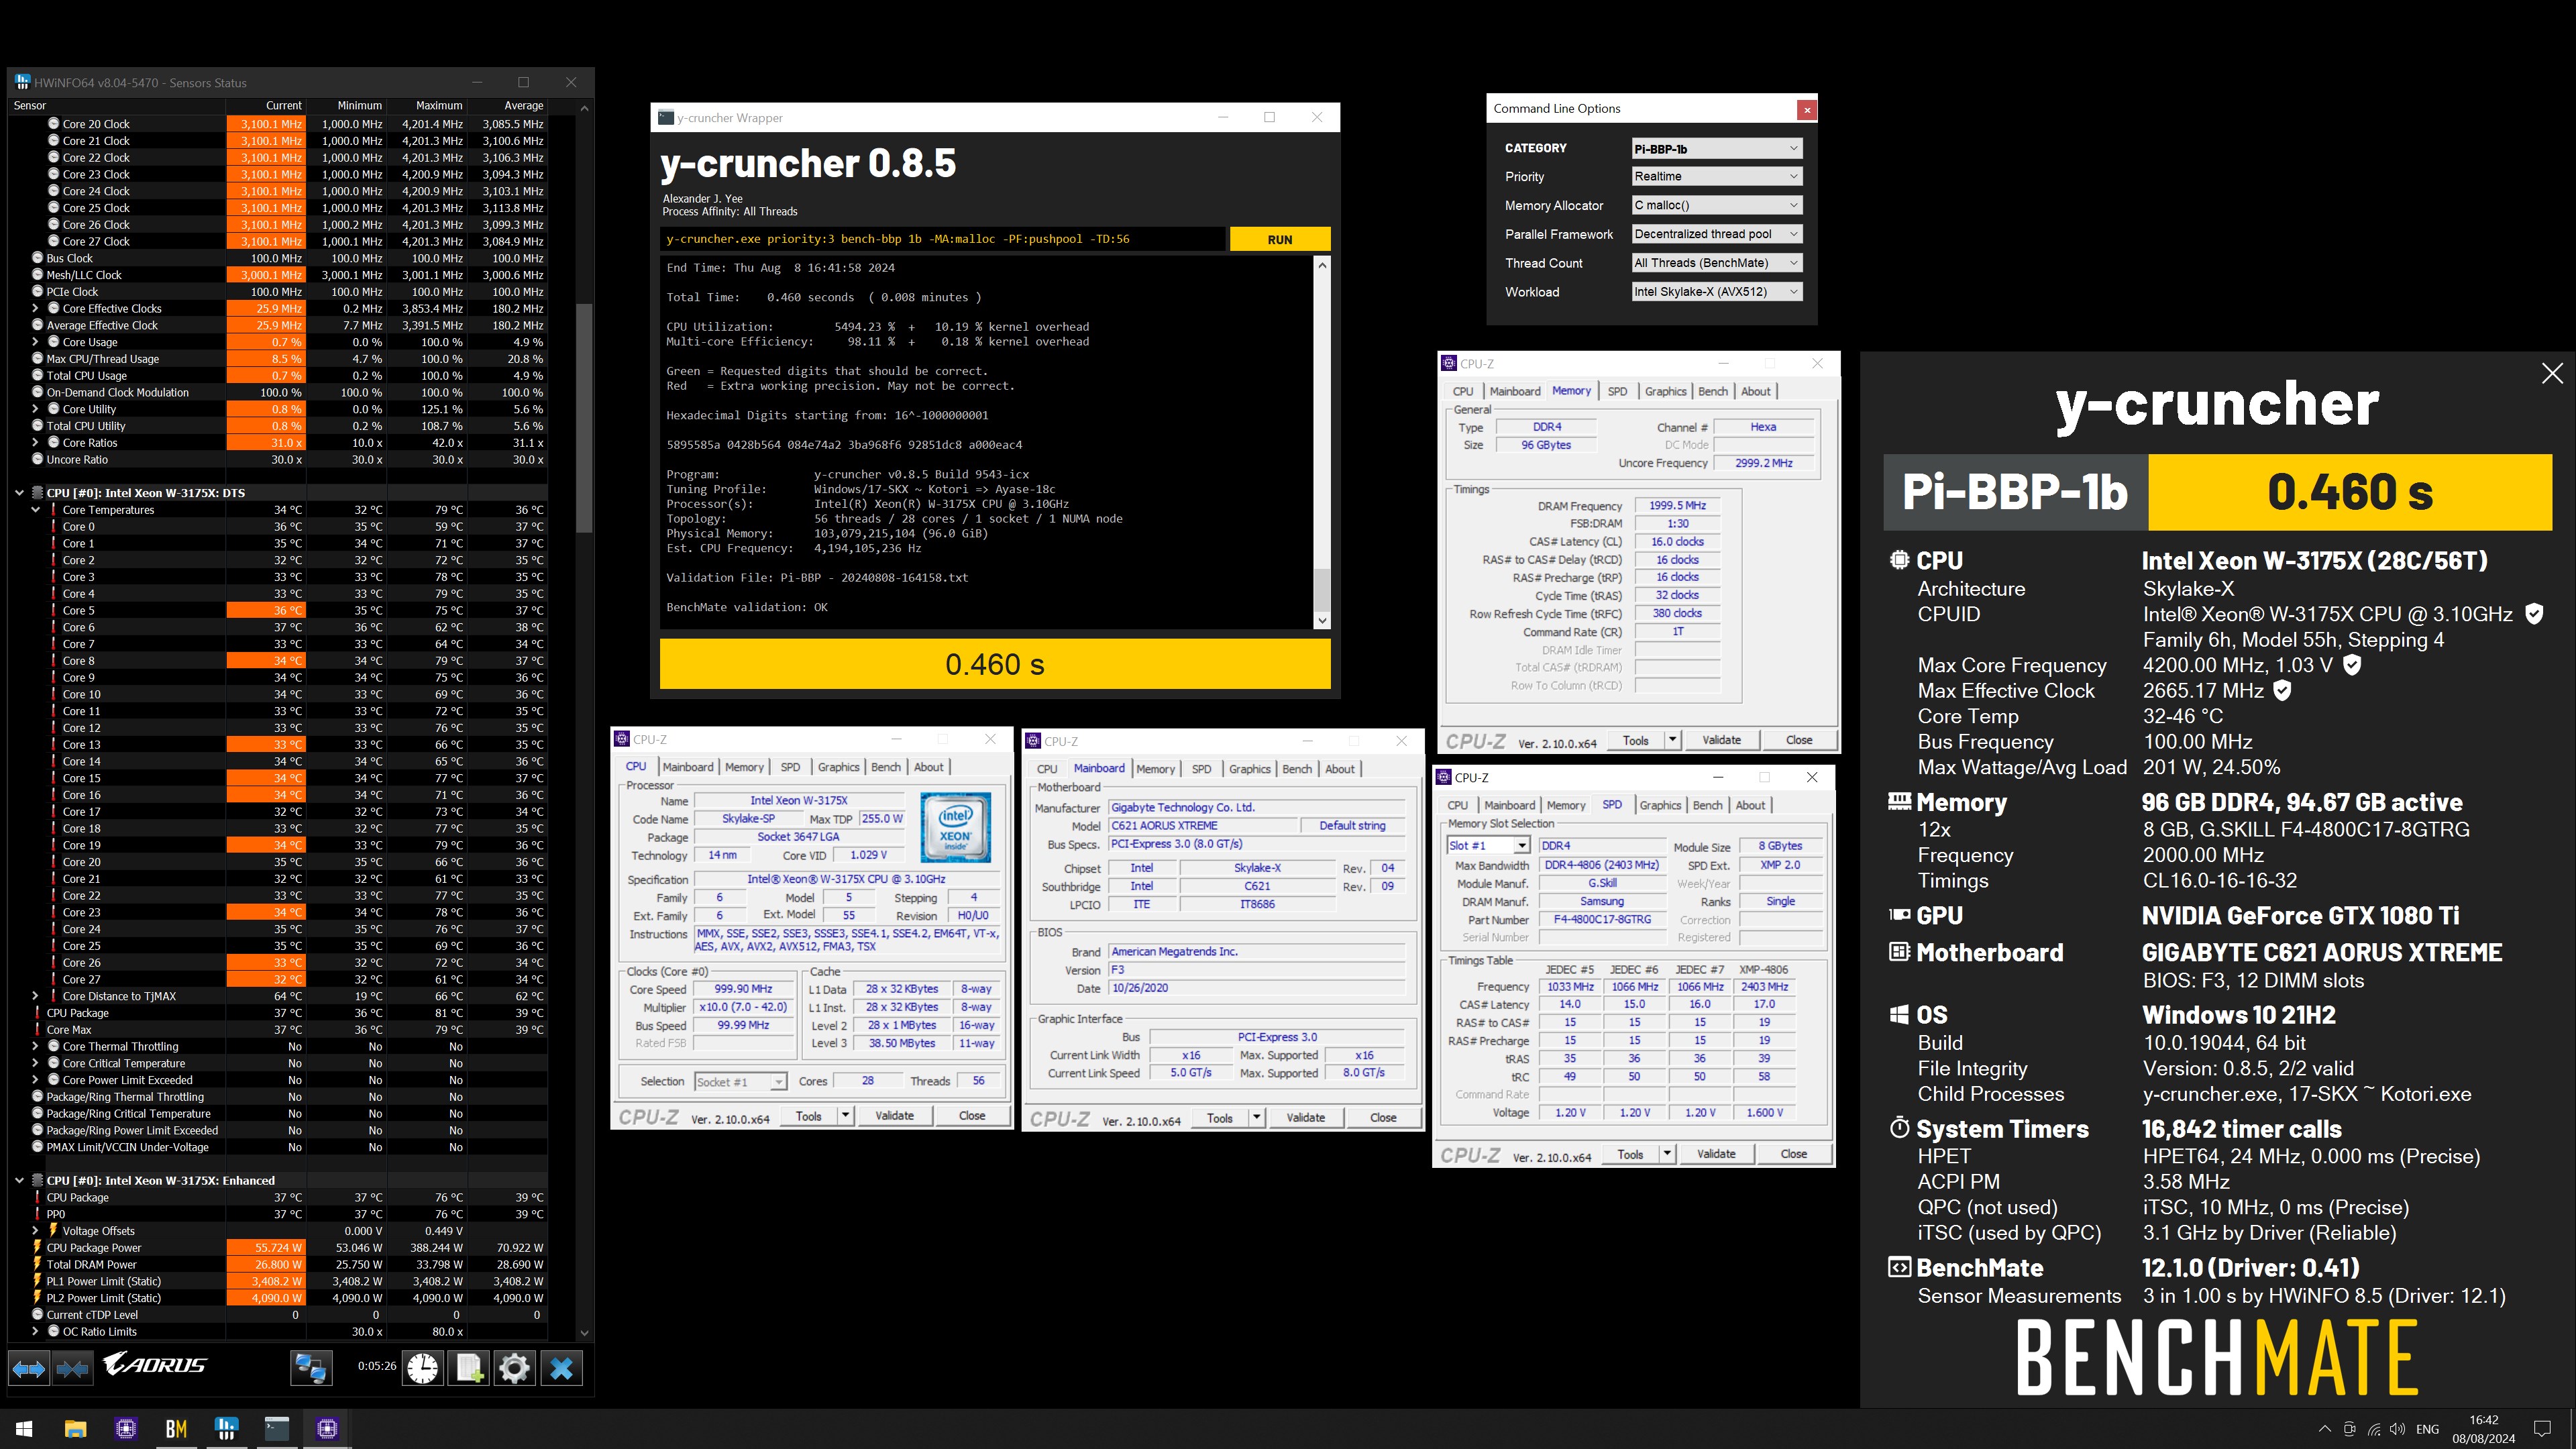Screen dimensions: 2576x1449
Task: Click HWiNFO expand-columns blue arrows button
Action: click(29, 1368)
